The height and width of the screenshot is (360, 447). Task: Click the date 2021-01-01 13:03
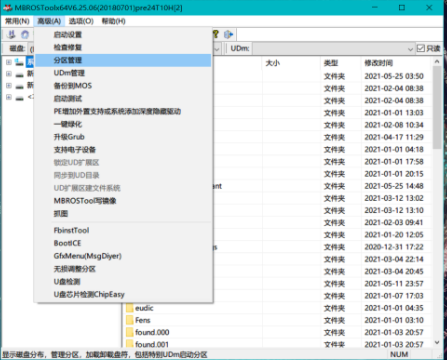coord(394,113)
